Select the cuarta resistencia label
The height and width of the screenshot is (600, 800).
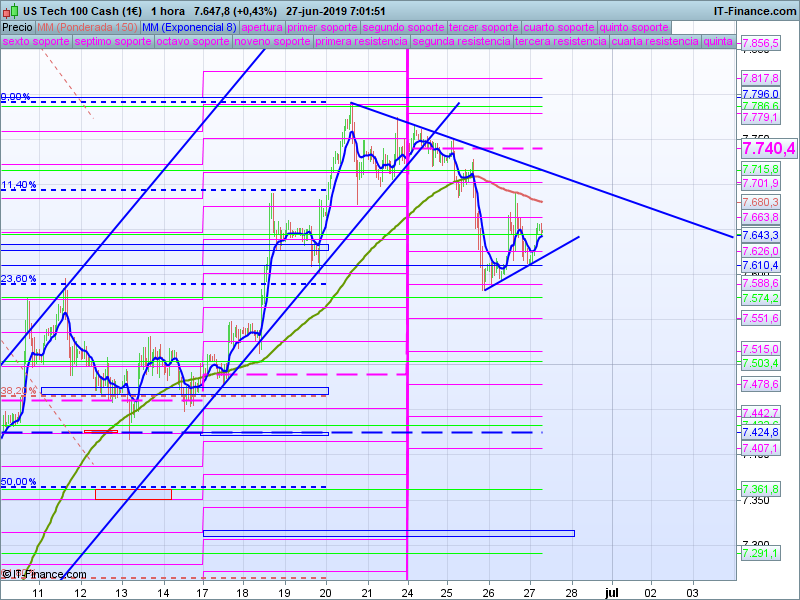pyautogui.click(x=654, y=42)
